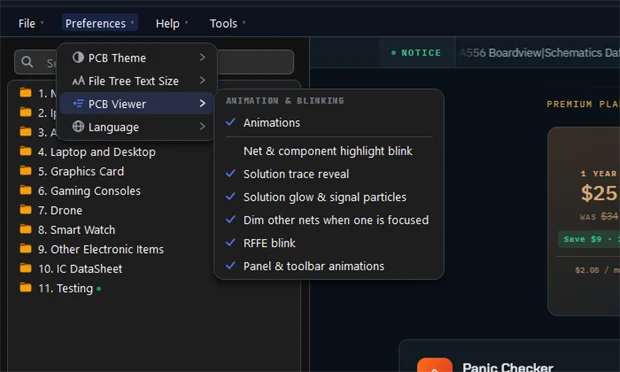The height and width of the screenshot is (372, 620).
Task: Click the PCB Theme contrast icon
Action: [78, 57]
